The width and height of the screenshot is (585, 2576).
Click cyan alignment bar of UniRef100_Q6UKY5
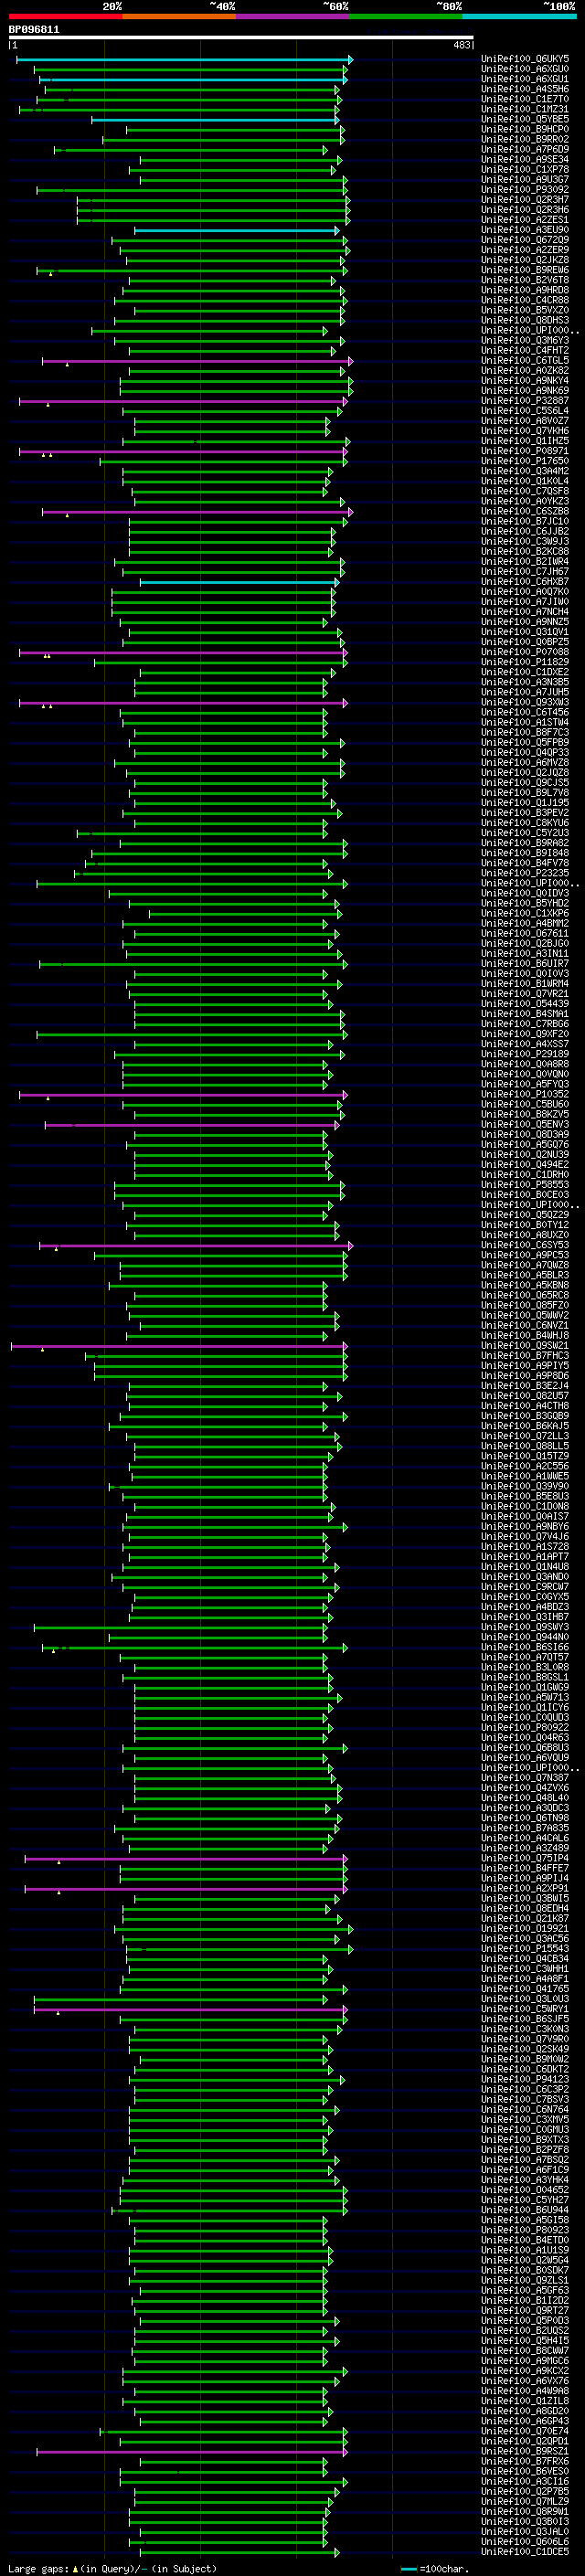pos(184,60)
